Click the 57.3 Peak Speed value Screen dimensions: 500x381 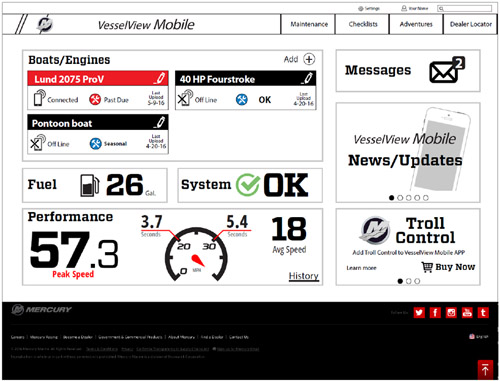coord(74,251)
